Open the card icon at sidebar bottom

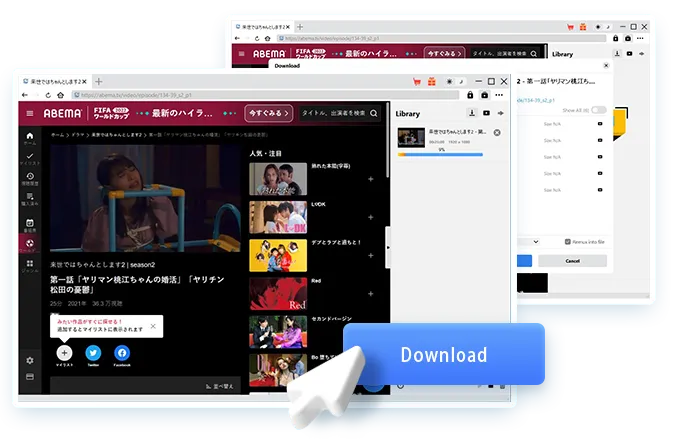pos(30,377)
